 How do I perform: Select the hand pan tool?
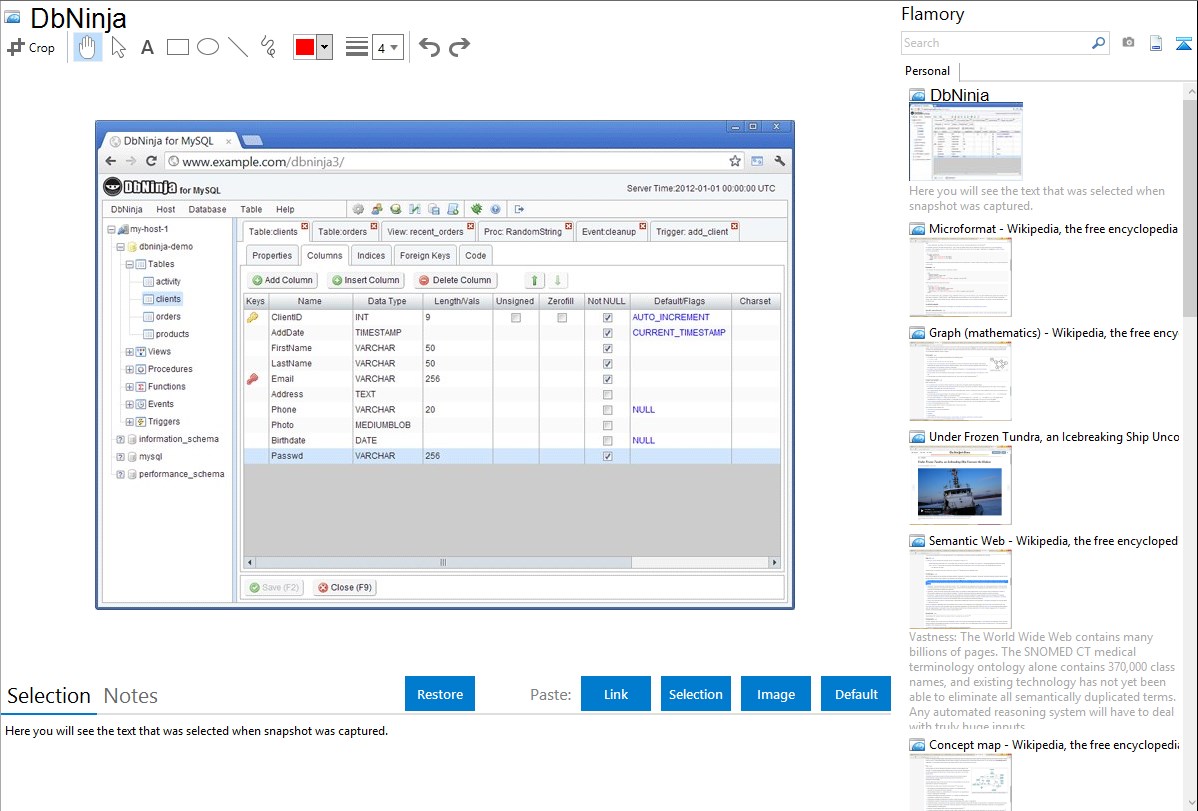(87, 47)
